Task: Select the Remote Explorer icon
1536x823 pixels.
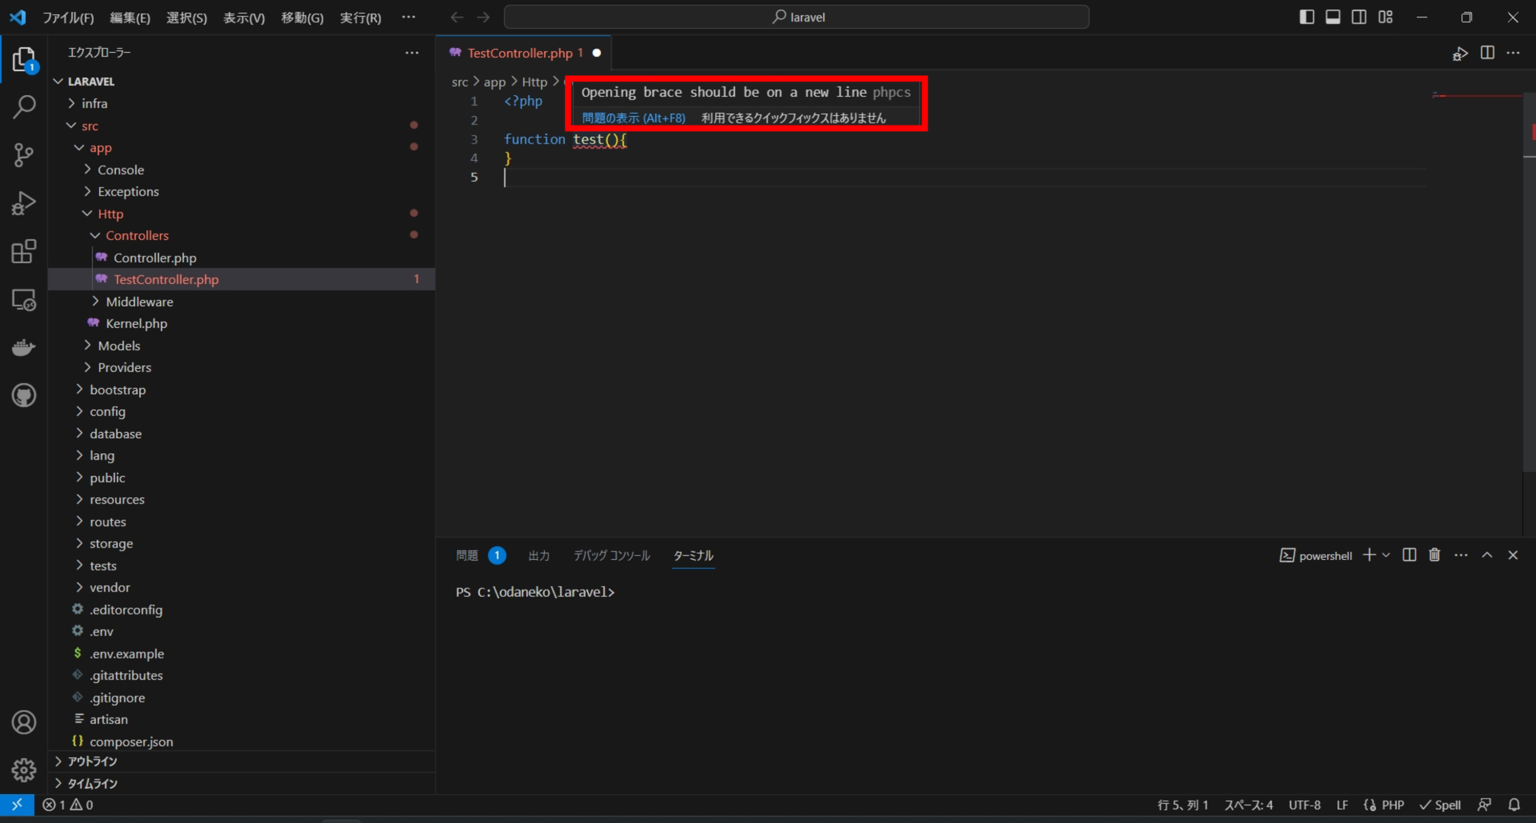Action: pyautogui.click(x=23, y=299)
